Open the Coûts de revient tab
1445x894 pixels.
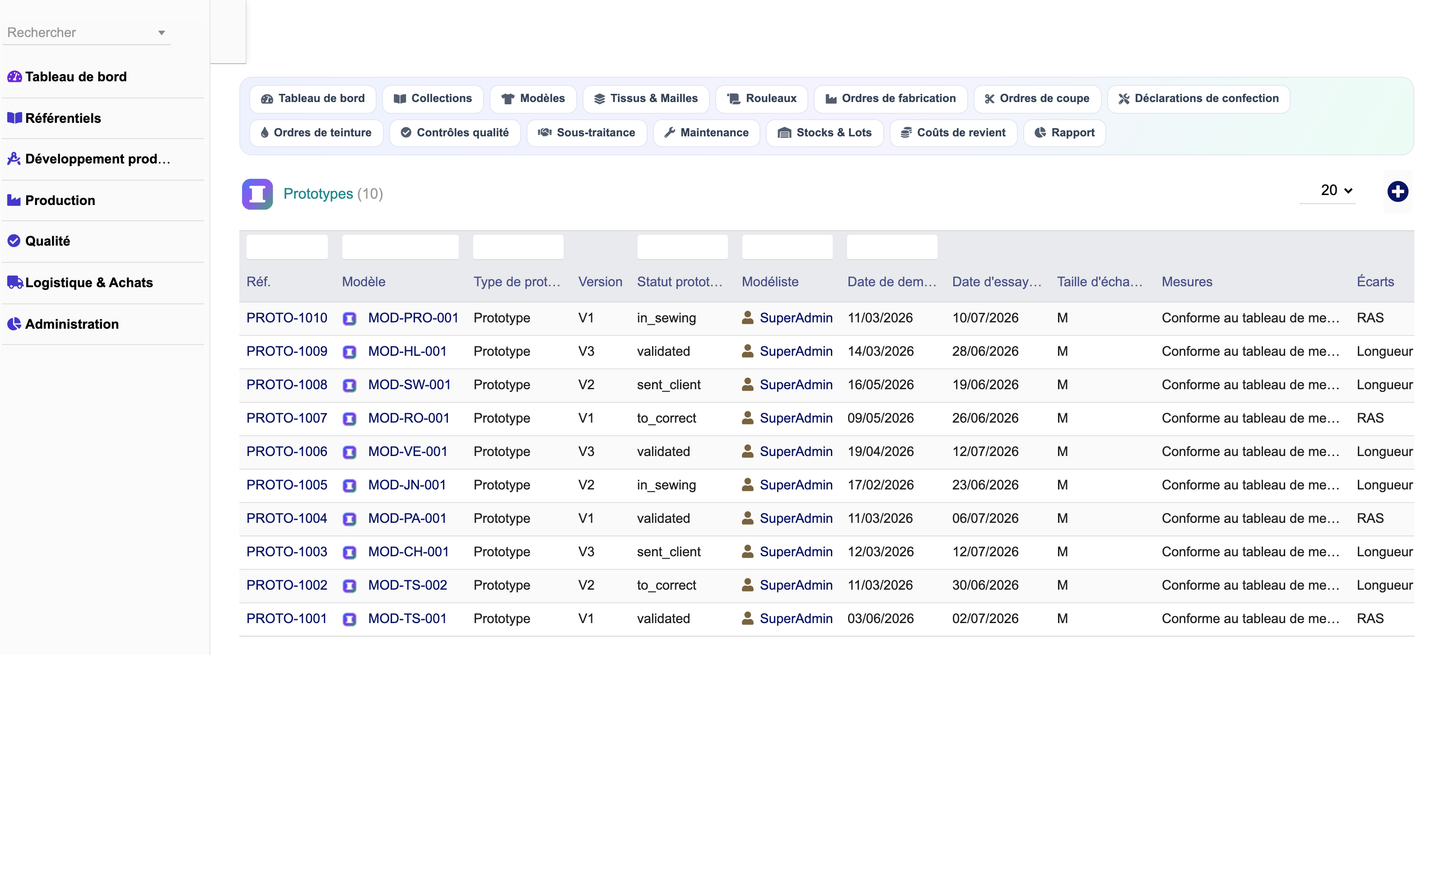[x=953, y=133]
